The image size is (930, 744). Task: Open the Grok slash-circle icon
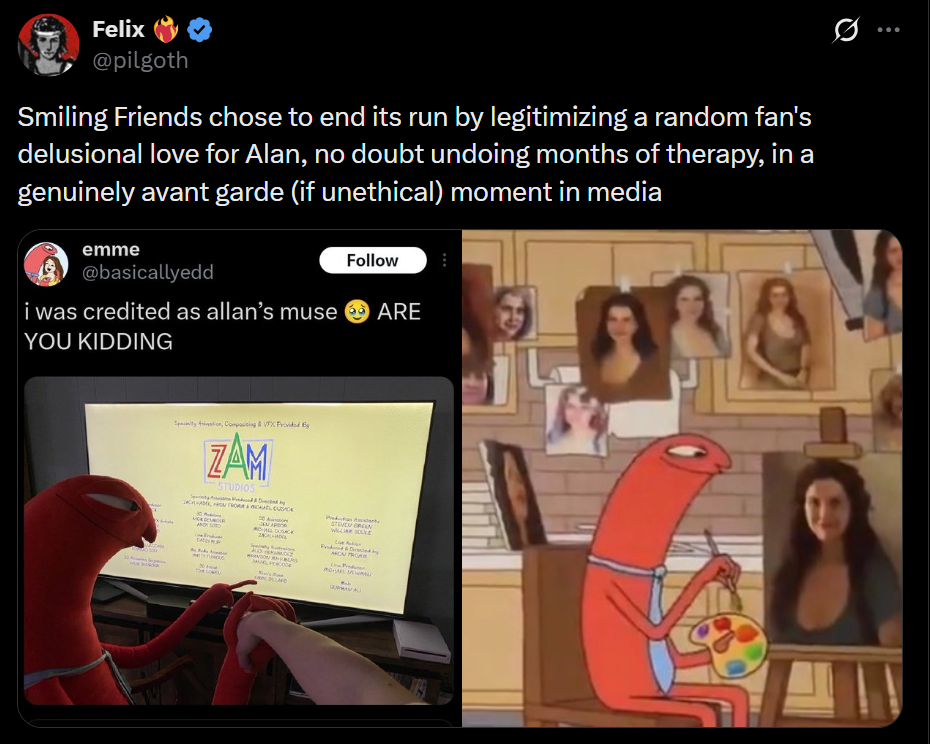[845, 30]
